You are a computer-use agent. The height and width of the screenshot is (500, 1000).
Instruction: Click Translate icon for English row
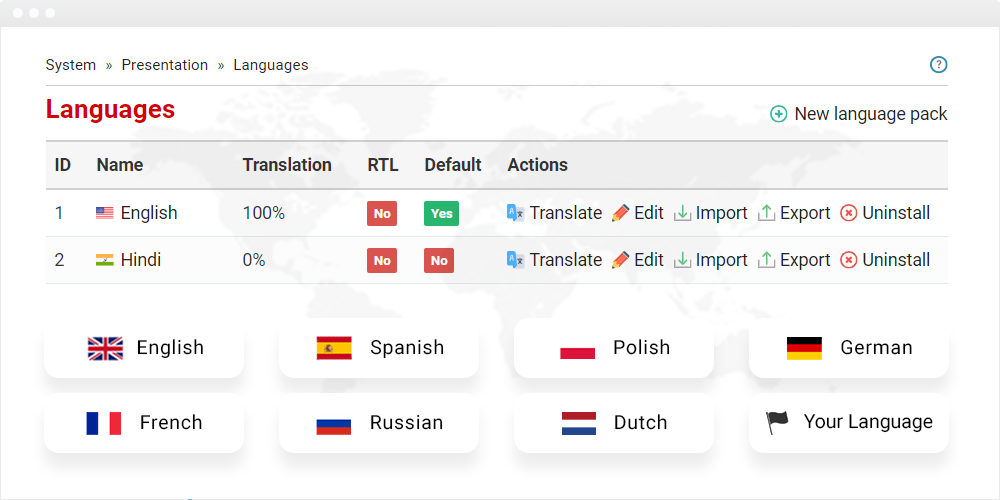pyautogui.click(x=515, y=213)
